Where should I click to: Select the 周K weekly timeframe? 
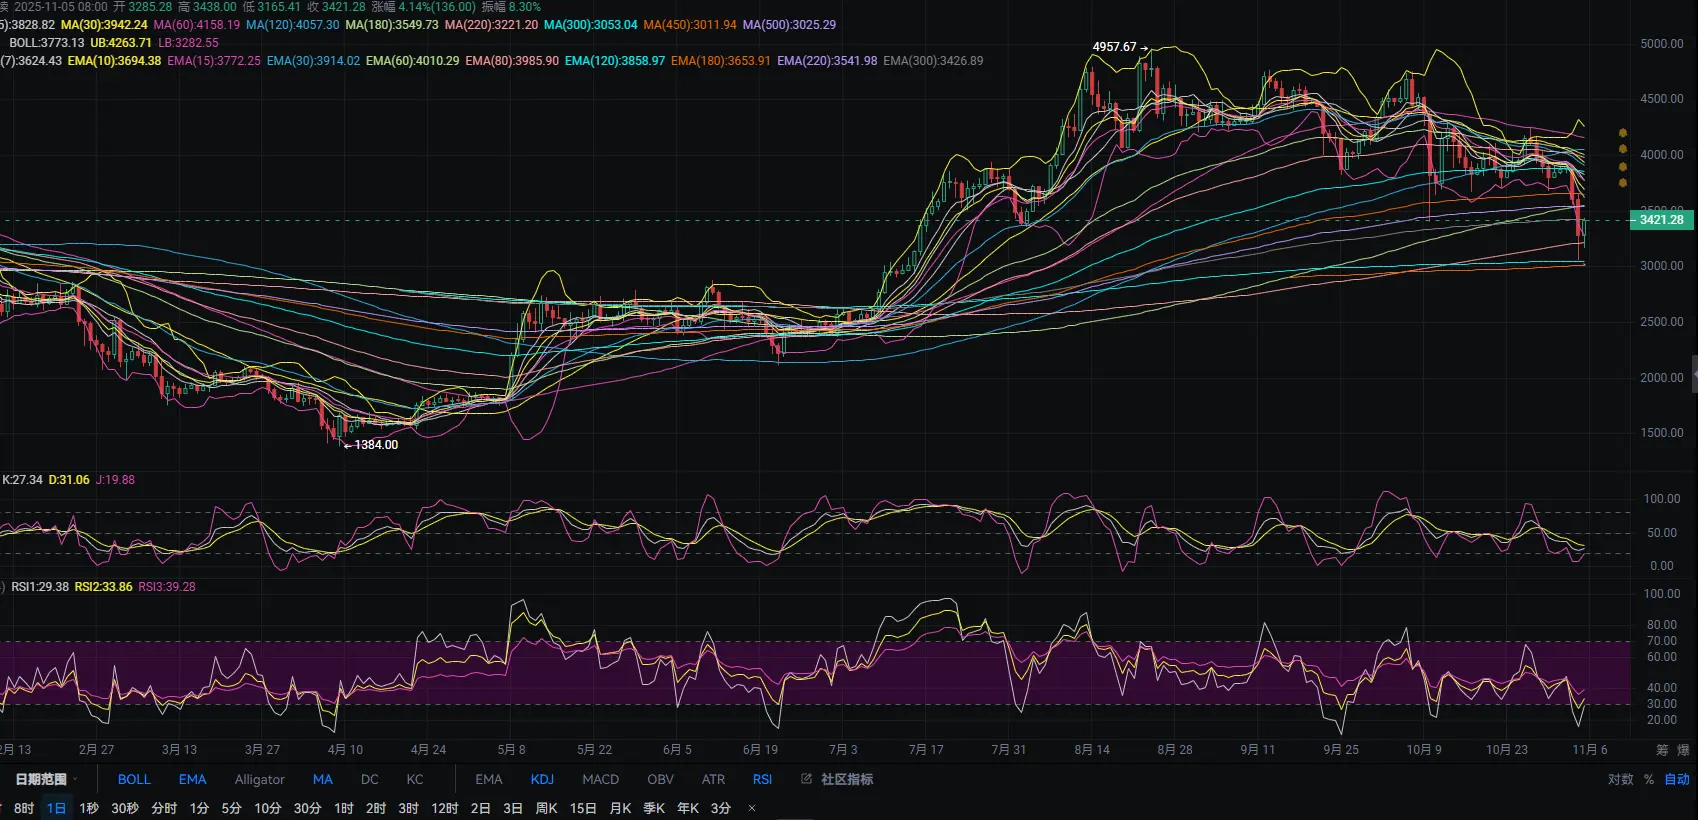coord(546,808)
